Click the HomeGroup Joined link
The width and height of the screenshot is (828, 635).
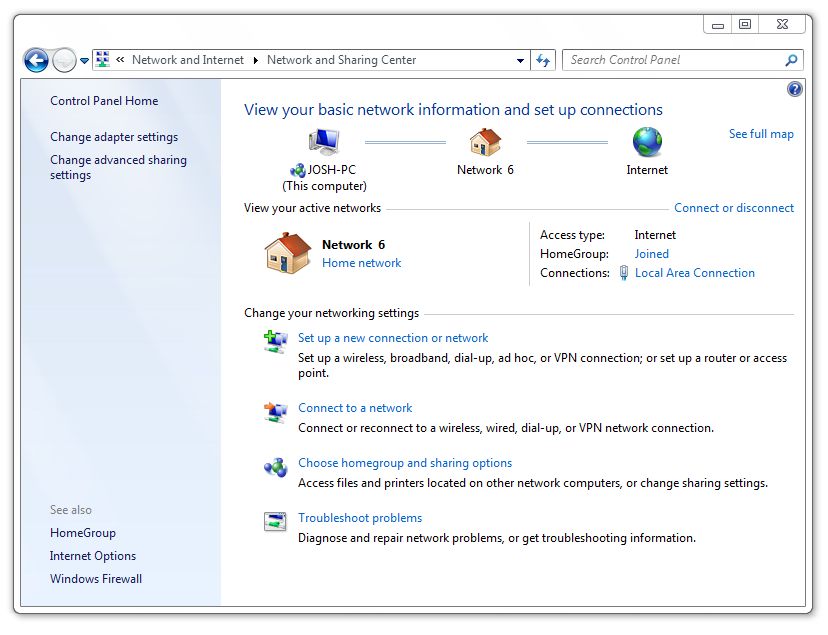tap(651, 254)
